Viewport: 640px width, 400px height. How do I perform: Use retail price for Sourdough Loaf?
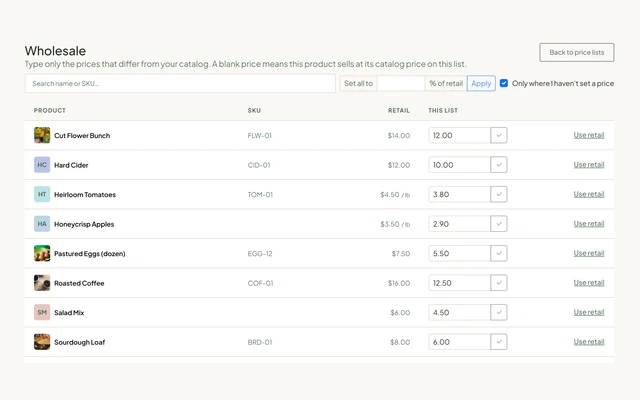[x=589, y=342]
